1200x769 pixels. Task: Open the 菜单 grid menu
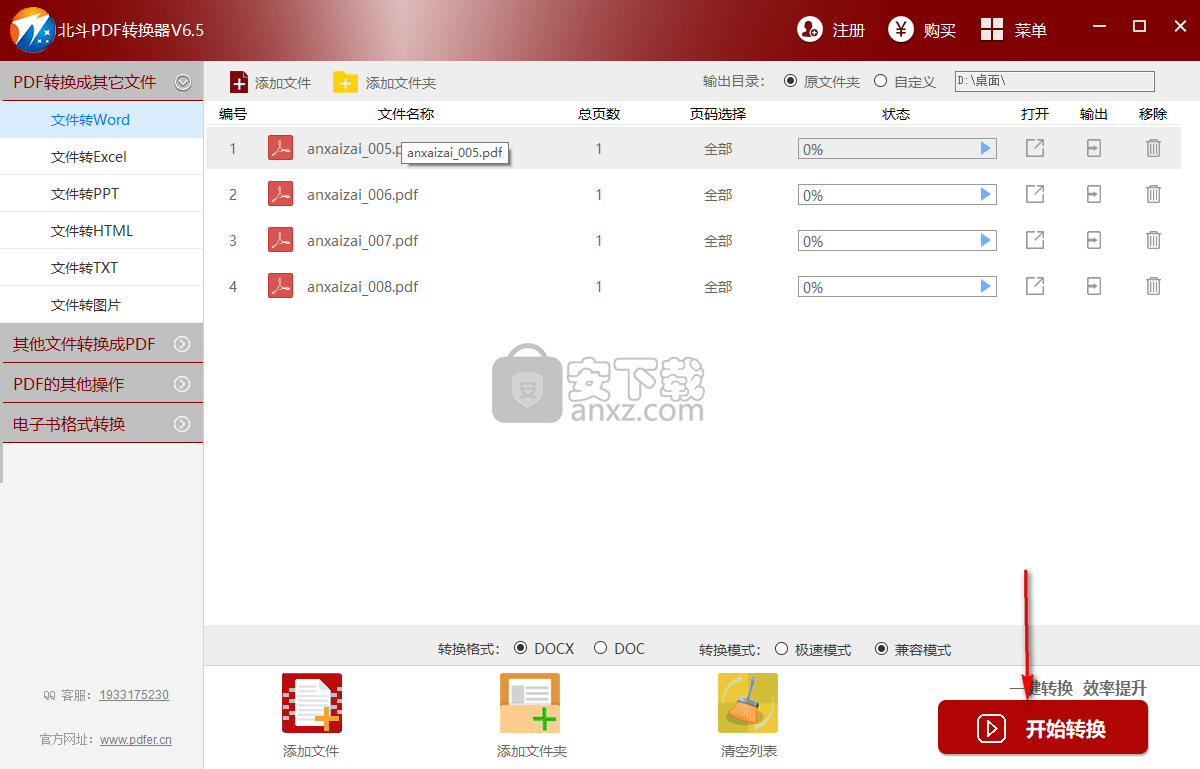[x=1013, y=30]
